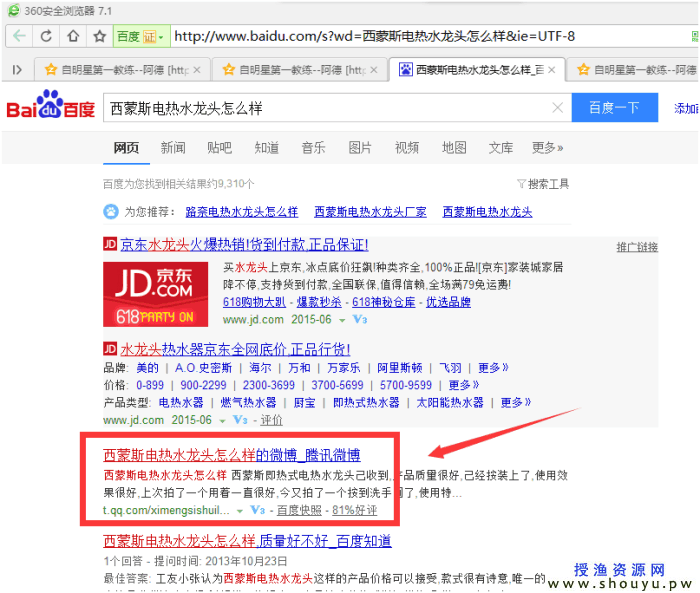Open the 618购物大趴 link
700x593 pixels.
(254, 302)
